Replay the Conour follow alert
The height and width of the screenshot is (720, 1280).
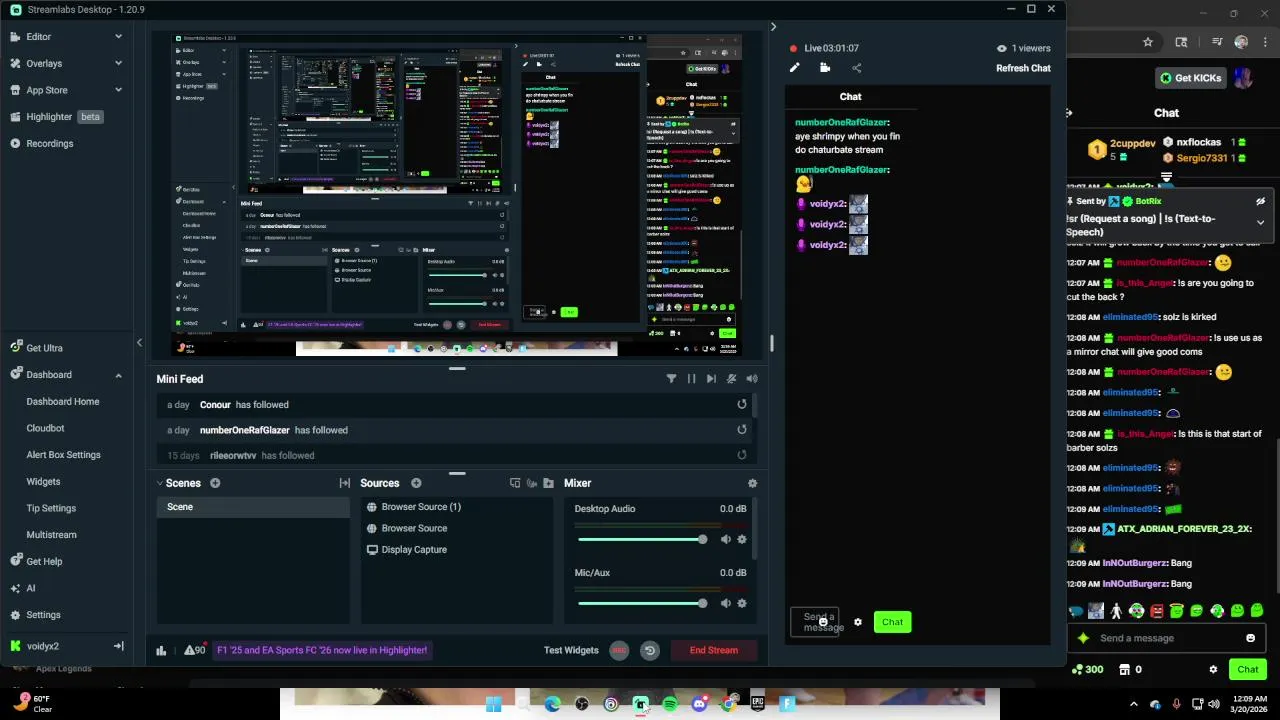(x=742, y=405)
